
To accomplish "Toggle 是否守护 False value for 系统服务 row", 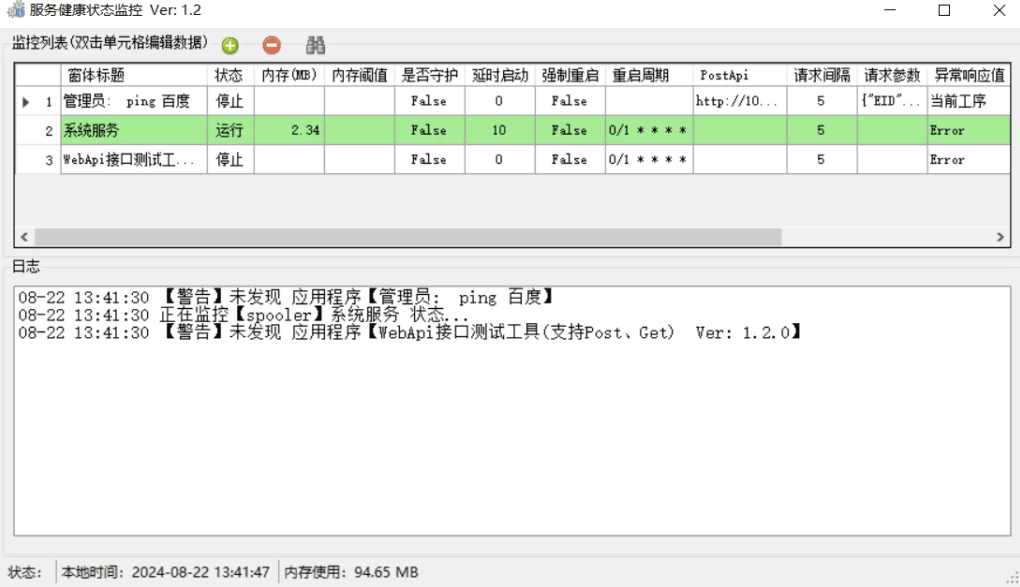I will click(x=428, y=130).
